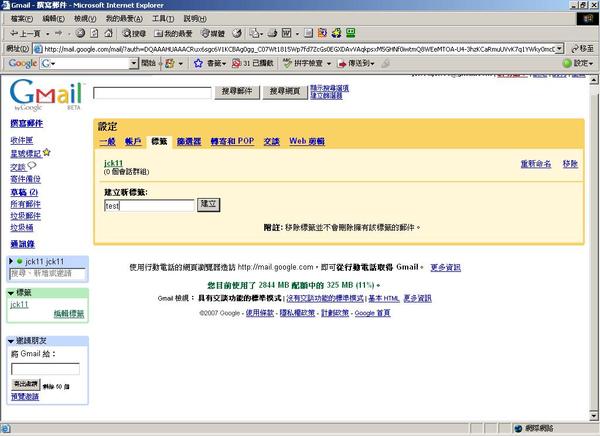Screen dimensions: 600x436
Task: Open the 說明(H) menu
Action: tap(195, 18)
